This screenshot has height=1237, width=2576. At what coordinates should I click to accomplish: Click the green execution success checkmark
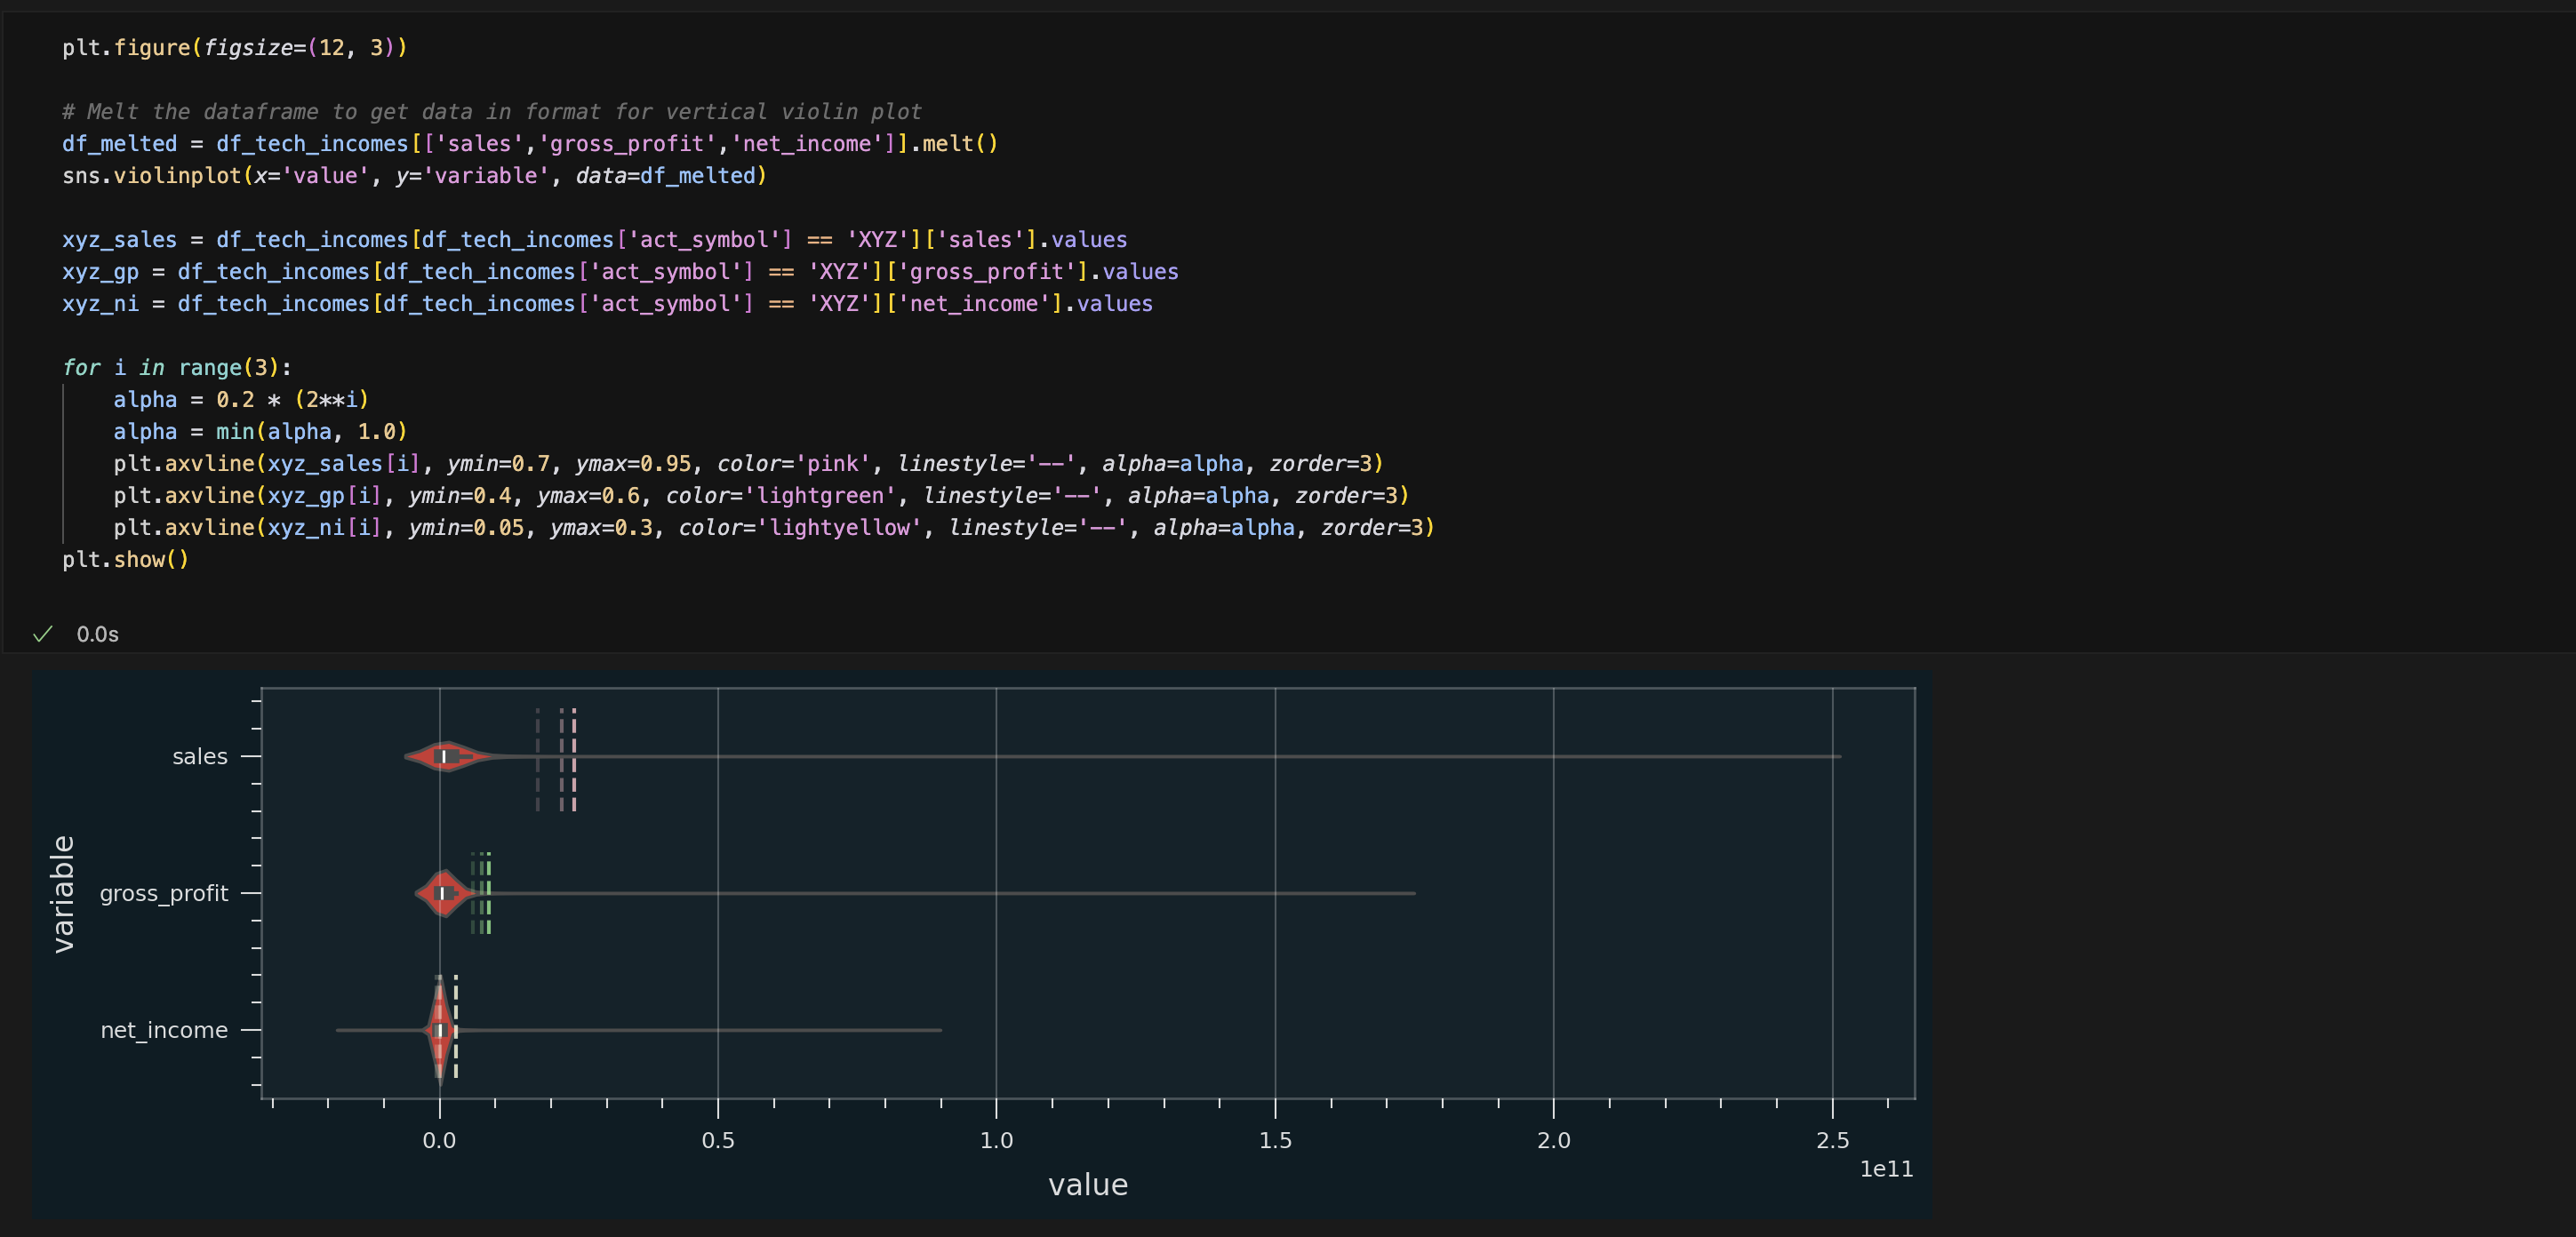pos(42,634)
